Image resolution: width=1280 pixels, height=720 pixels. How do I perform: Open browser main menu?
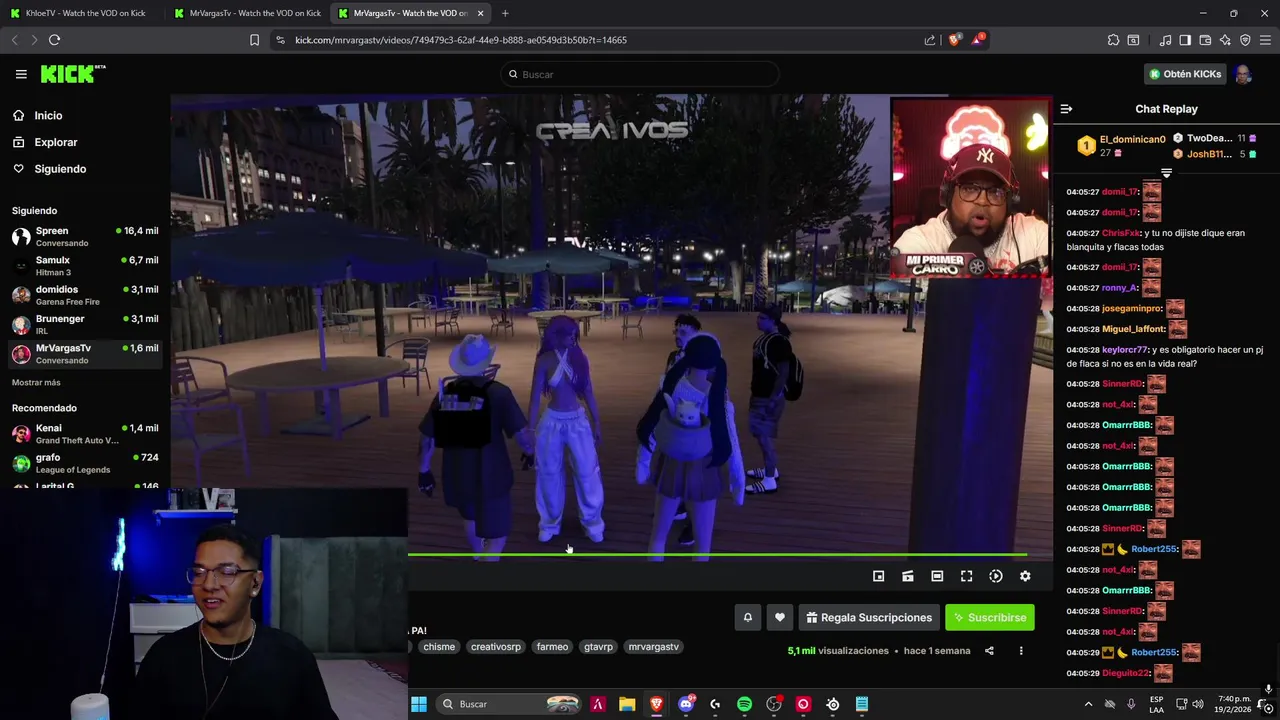tap(1266, 40)
